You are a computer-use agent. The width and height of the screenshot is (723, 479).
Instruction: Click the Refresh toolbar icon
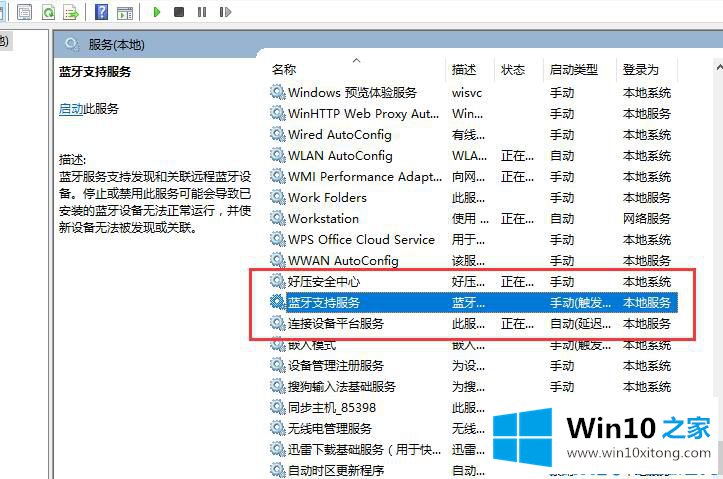pos(48,12)
